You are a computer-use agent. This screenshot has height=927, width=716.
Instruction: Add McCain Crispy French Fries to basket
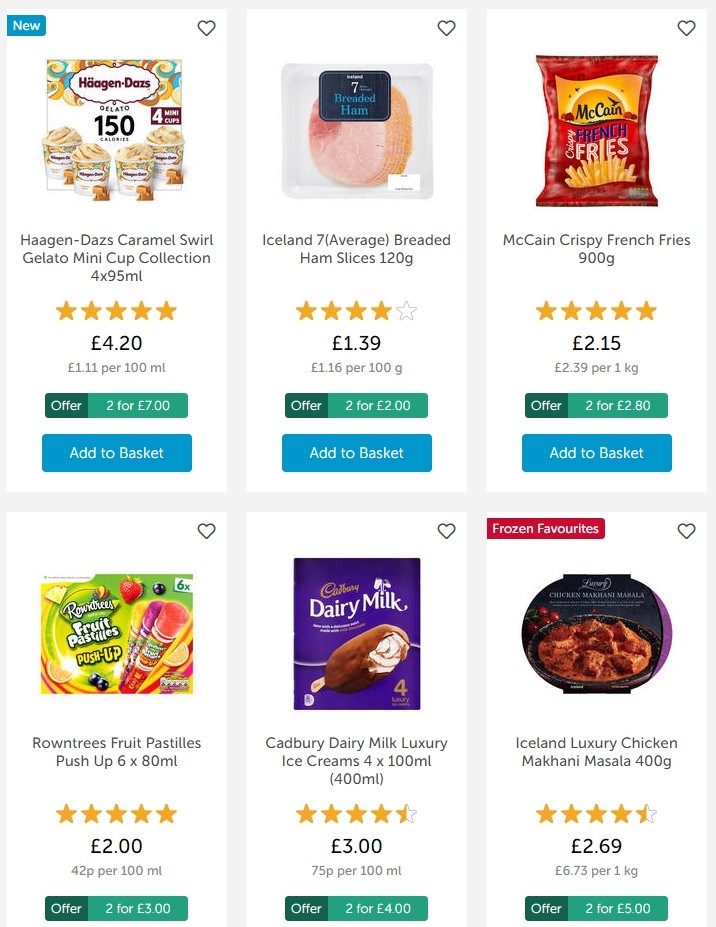tap(596, 453)
